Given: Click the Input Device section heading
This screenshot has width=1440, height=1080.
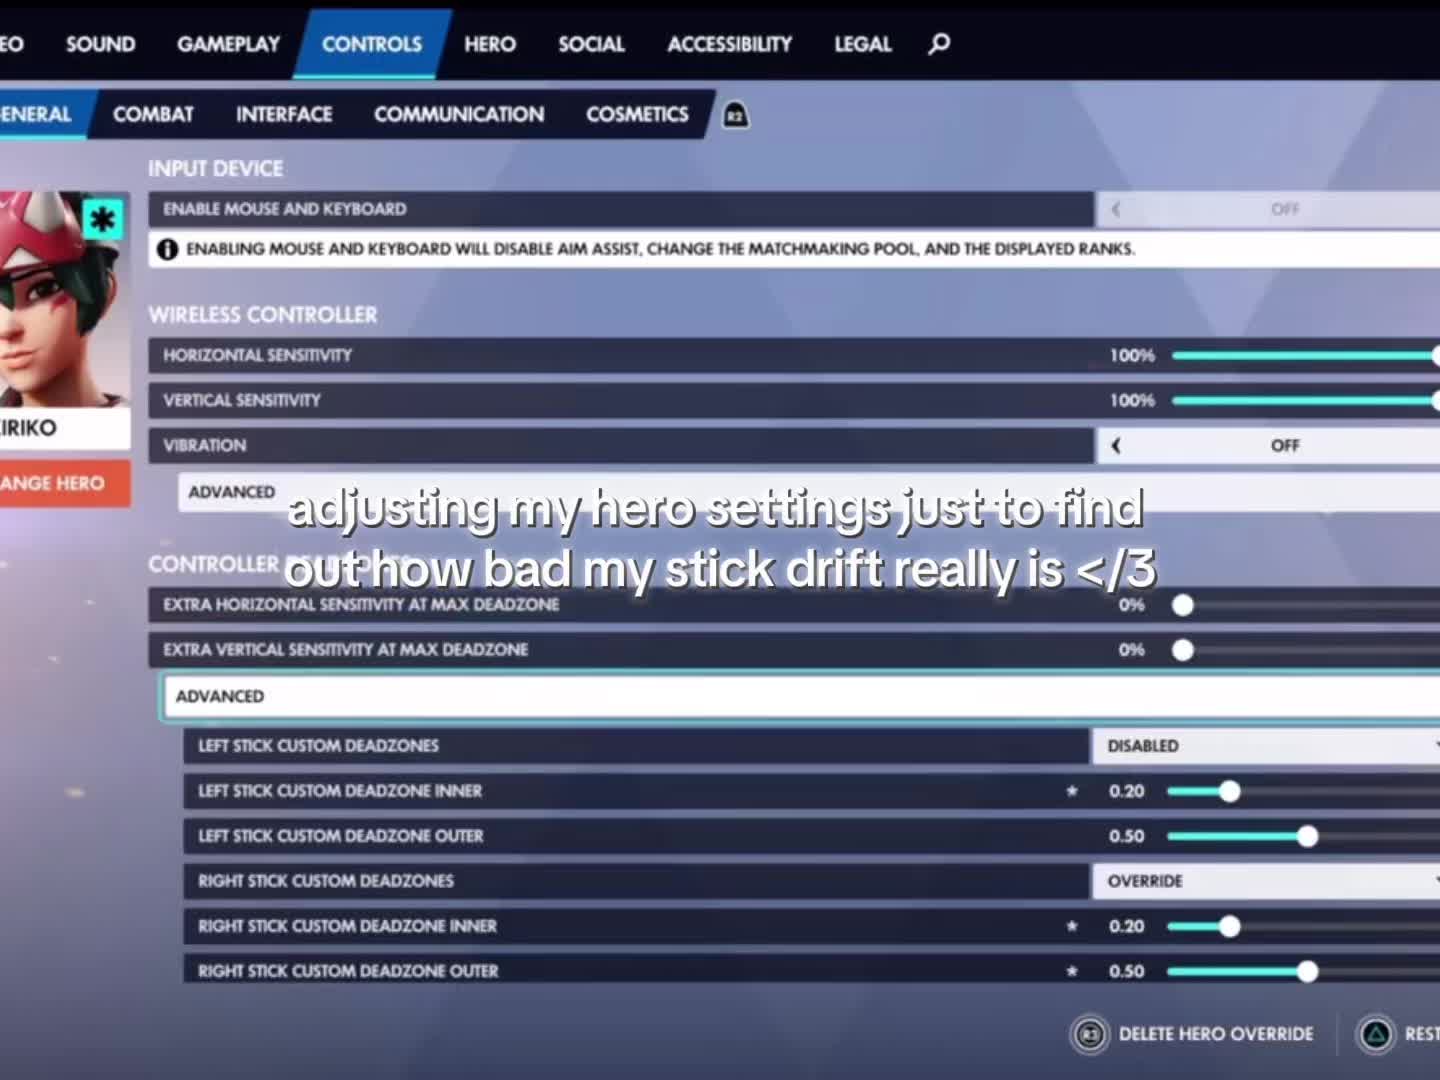Looking at the screenshot, I should click(x=216, y=168).
